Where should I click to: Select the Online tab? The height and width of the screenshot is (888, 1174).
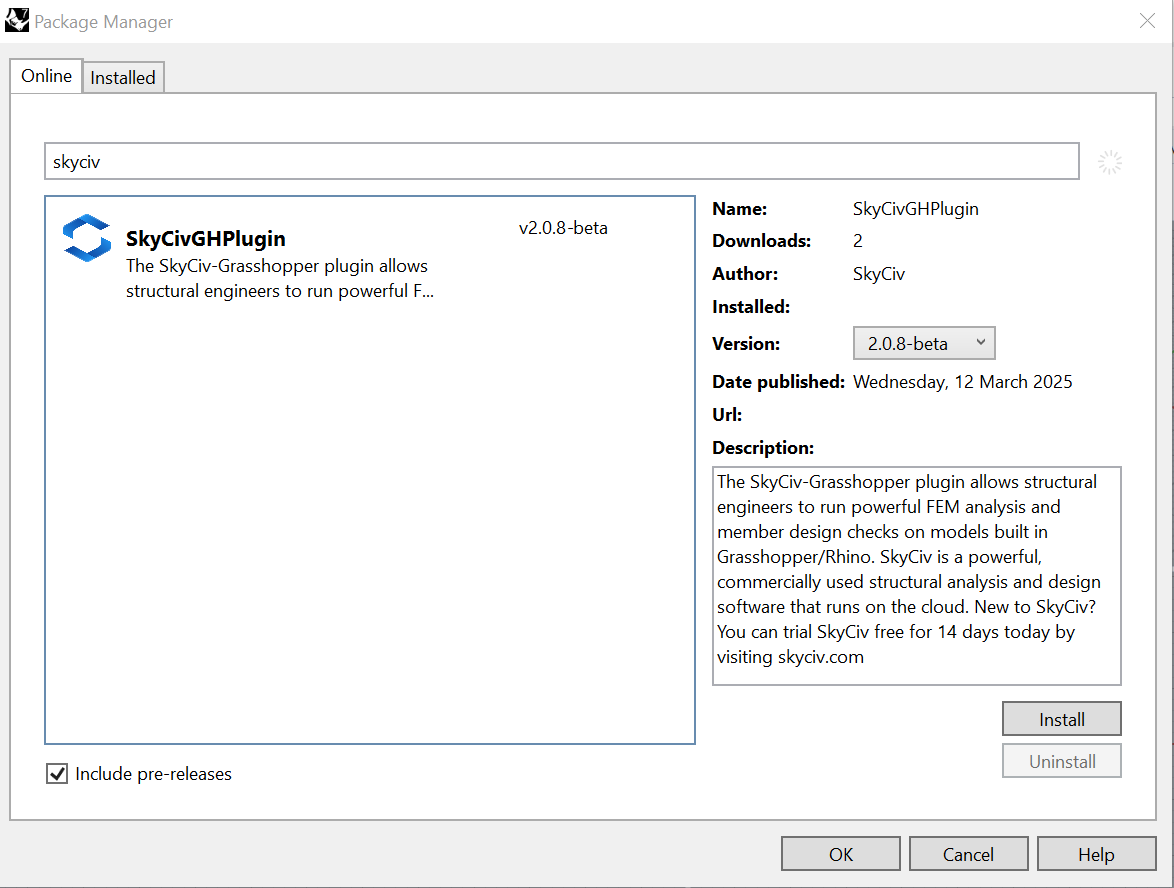coord(47,76)
